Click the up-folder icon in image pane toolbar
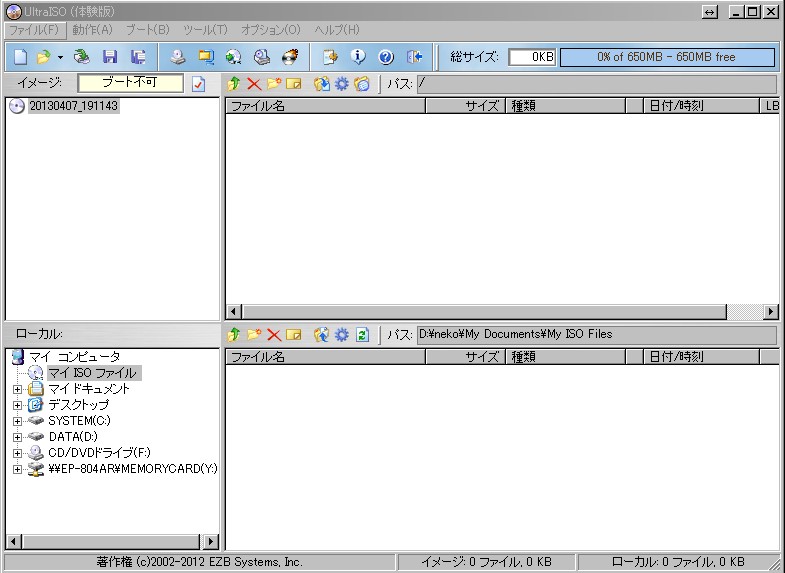This screenshot has width=785, height=573. [234, 84]
